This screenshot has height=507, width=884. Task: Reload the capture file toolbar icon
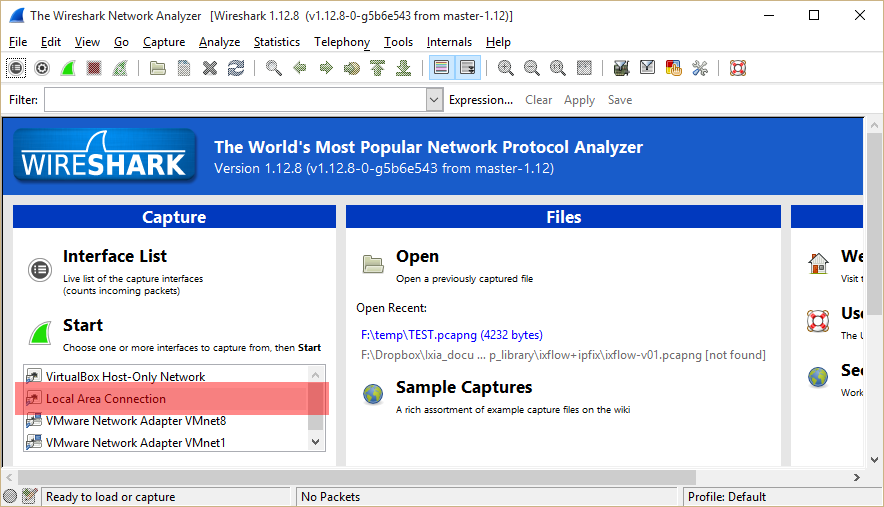point(236,68)
